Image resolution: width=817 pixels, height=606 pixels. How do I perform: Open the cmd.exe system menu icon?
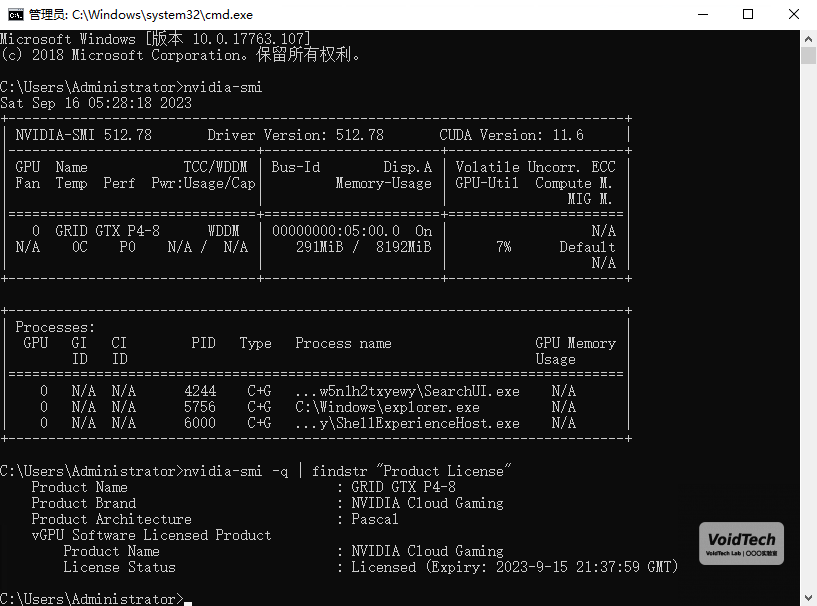pos(16,15)
